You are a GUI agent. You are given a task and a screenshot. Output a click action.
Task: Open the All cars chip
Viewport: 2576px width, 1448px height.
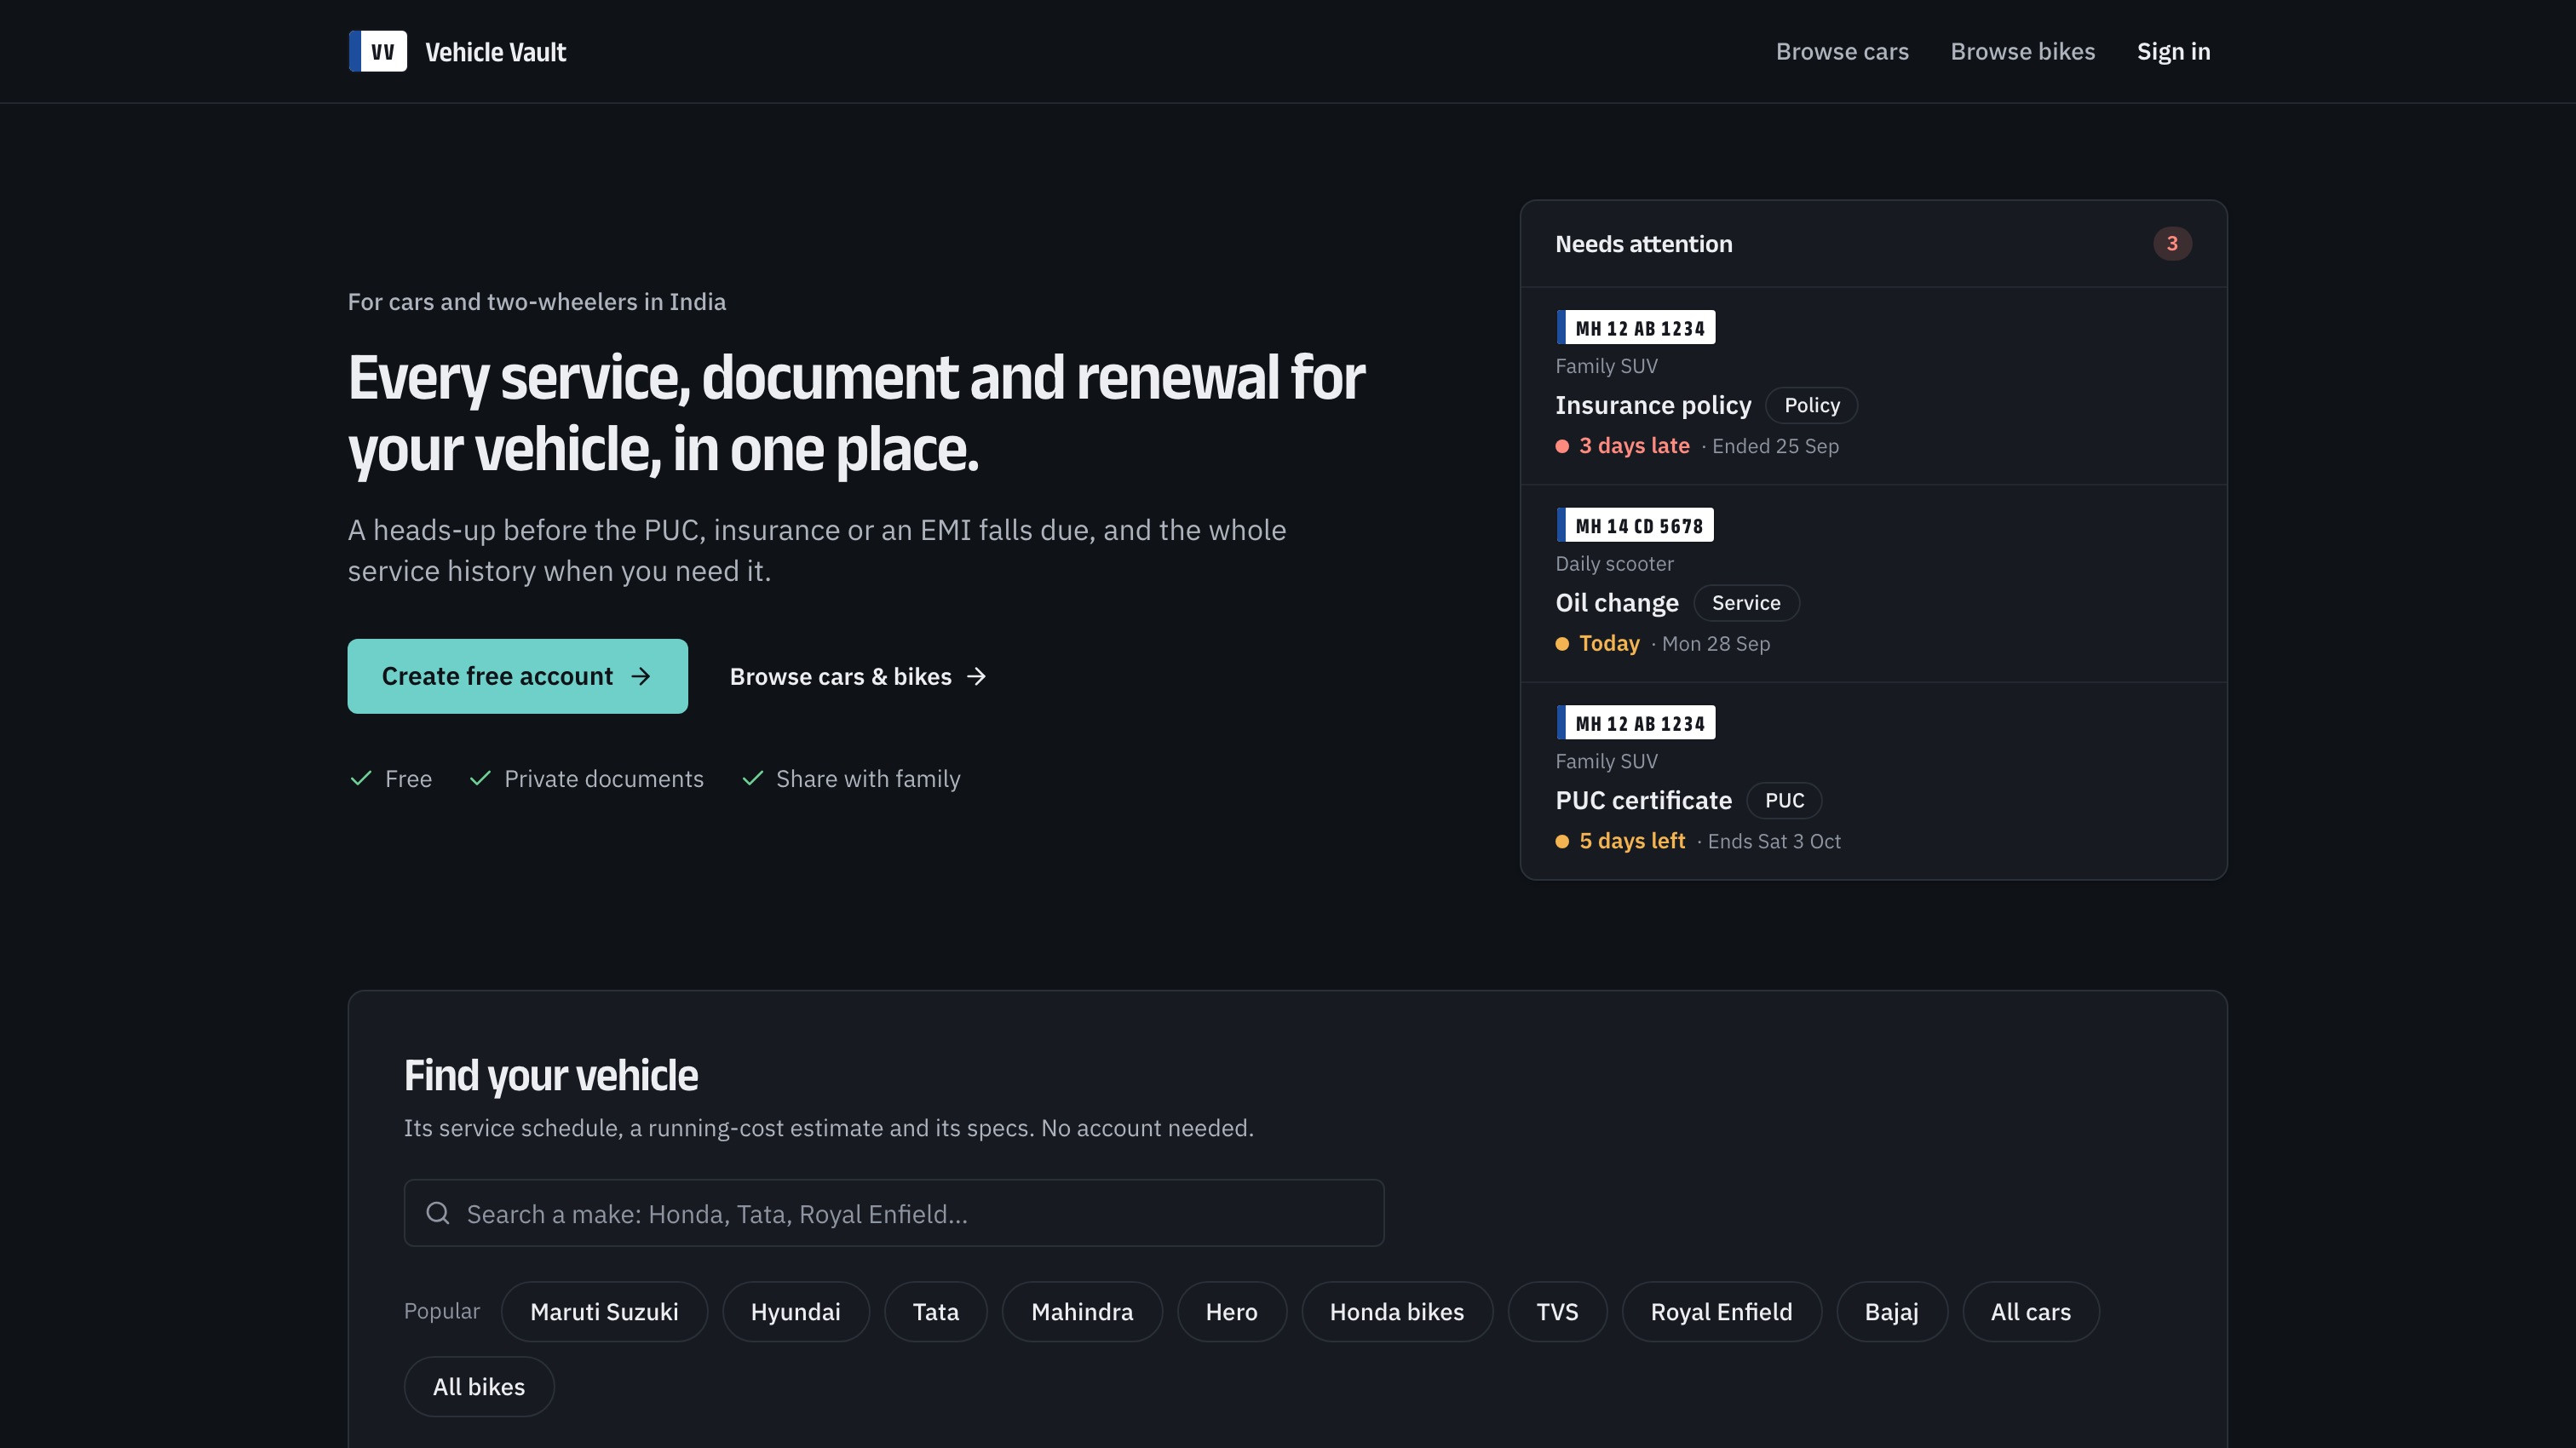(2031, 1312)
